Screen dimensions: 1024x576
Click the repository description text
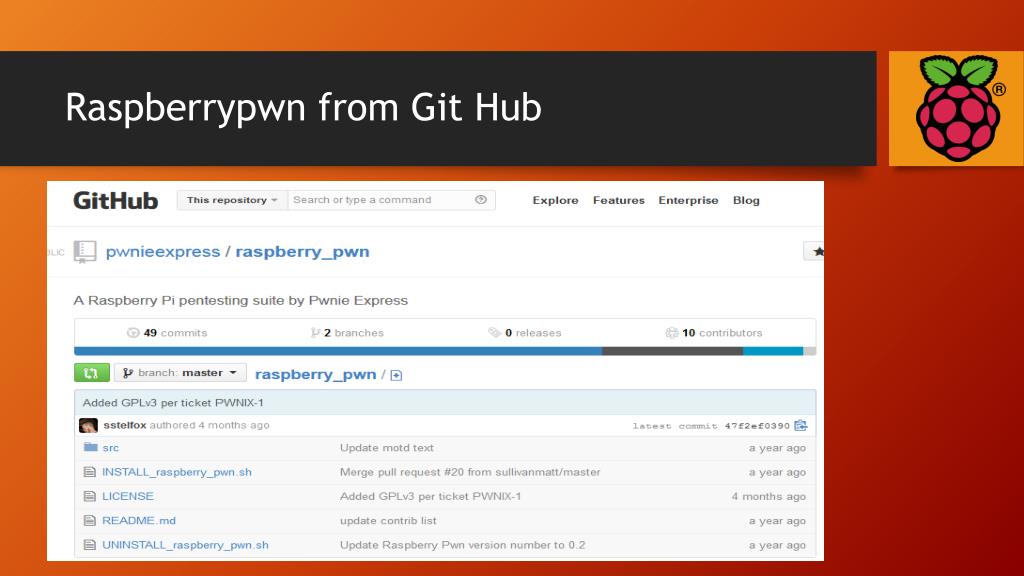point(240,300)
